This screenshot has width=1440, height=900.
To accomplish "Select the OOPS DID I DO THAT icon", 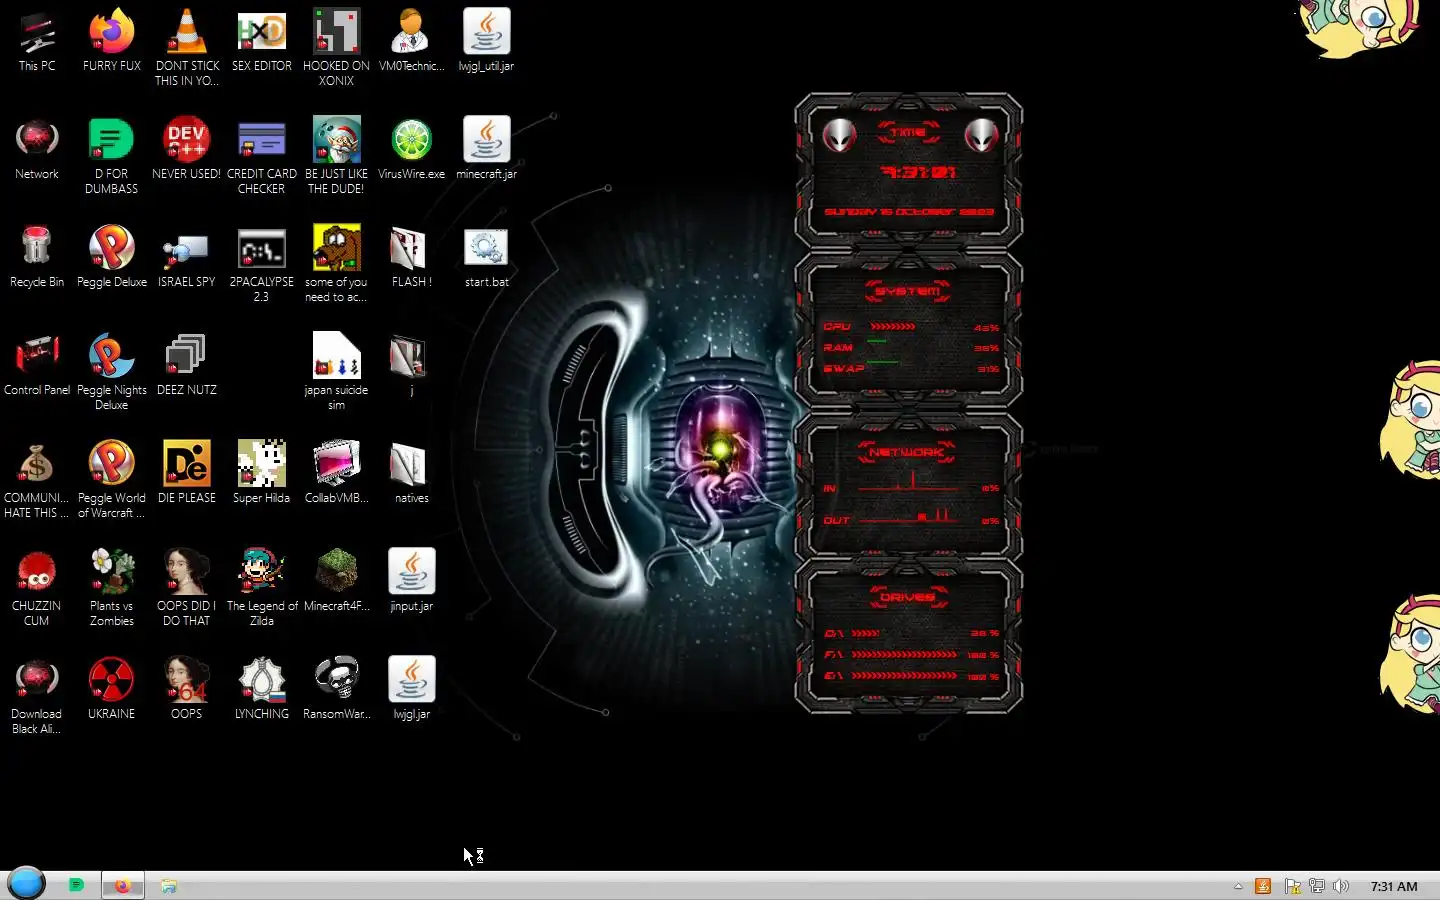I will pos(187,589).
